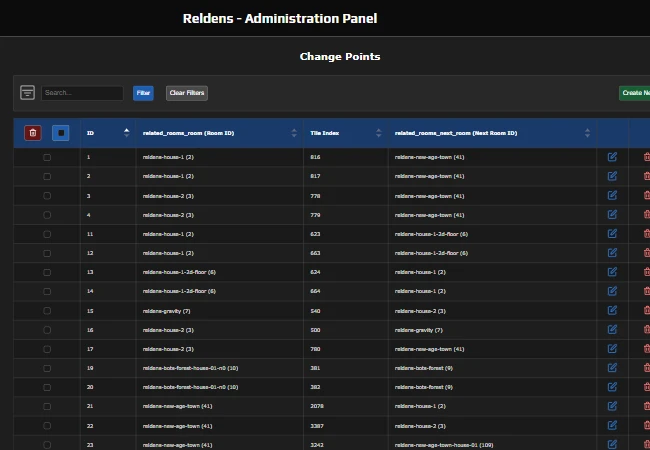The image size is (650, 450).
Task: Click 'reldens-new-age-town (41)' next room in row 4
Action: [429, 215]
